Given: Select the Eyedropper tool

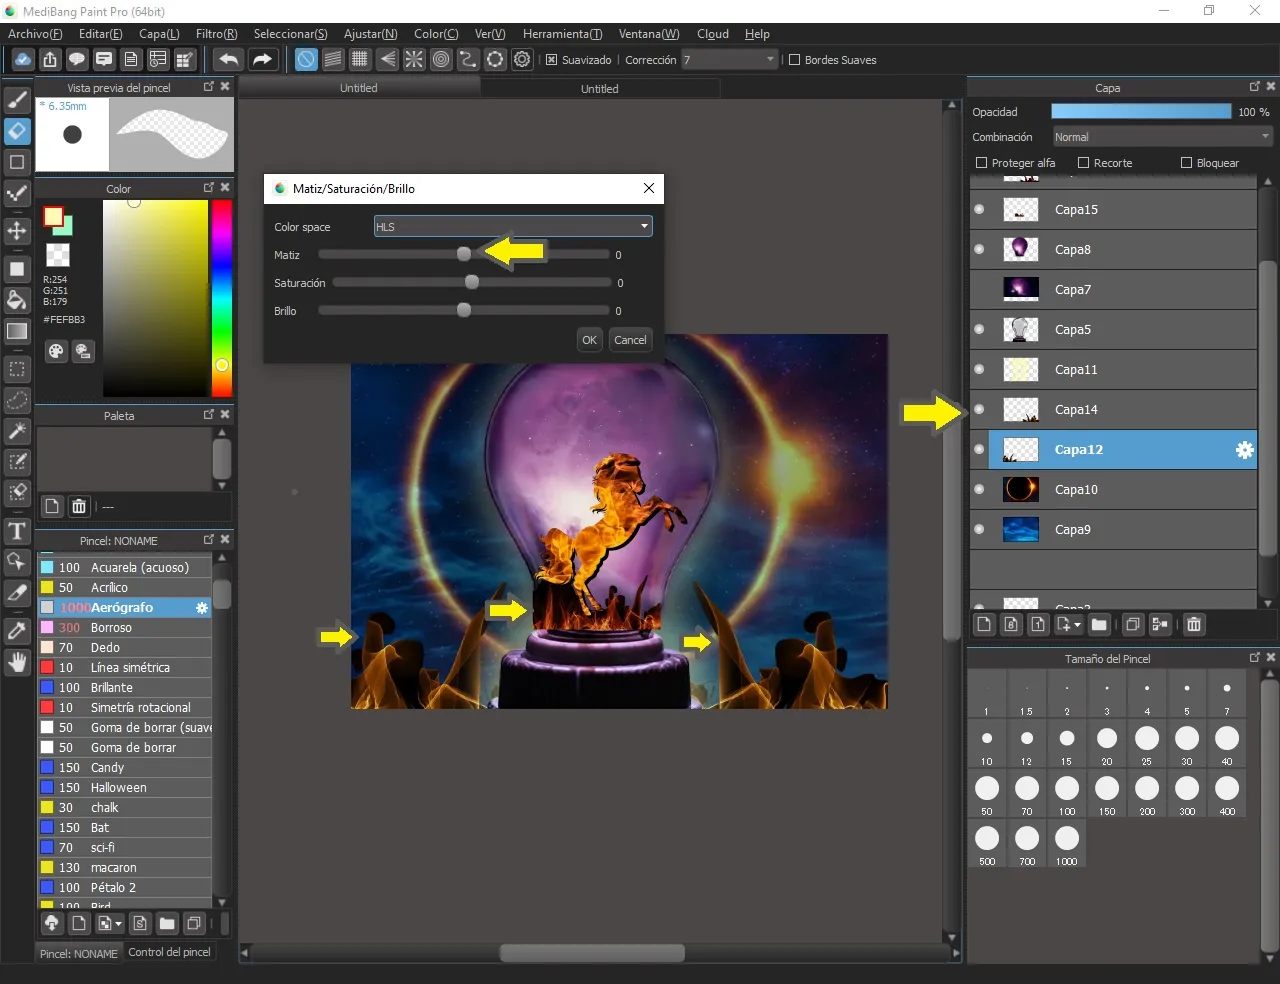Looking at the screenshot, I should click(17, 631).
